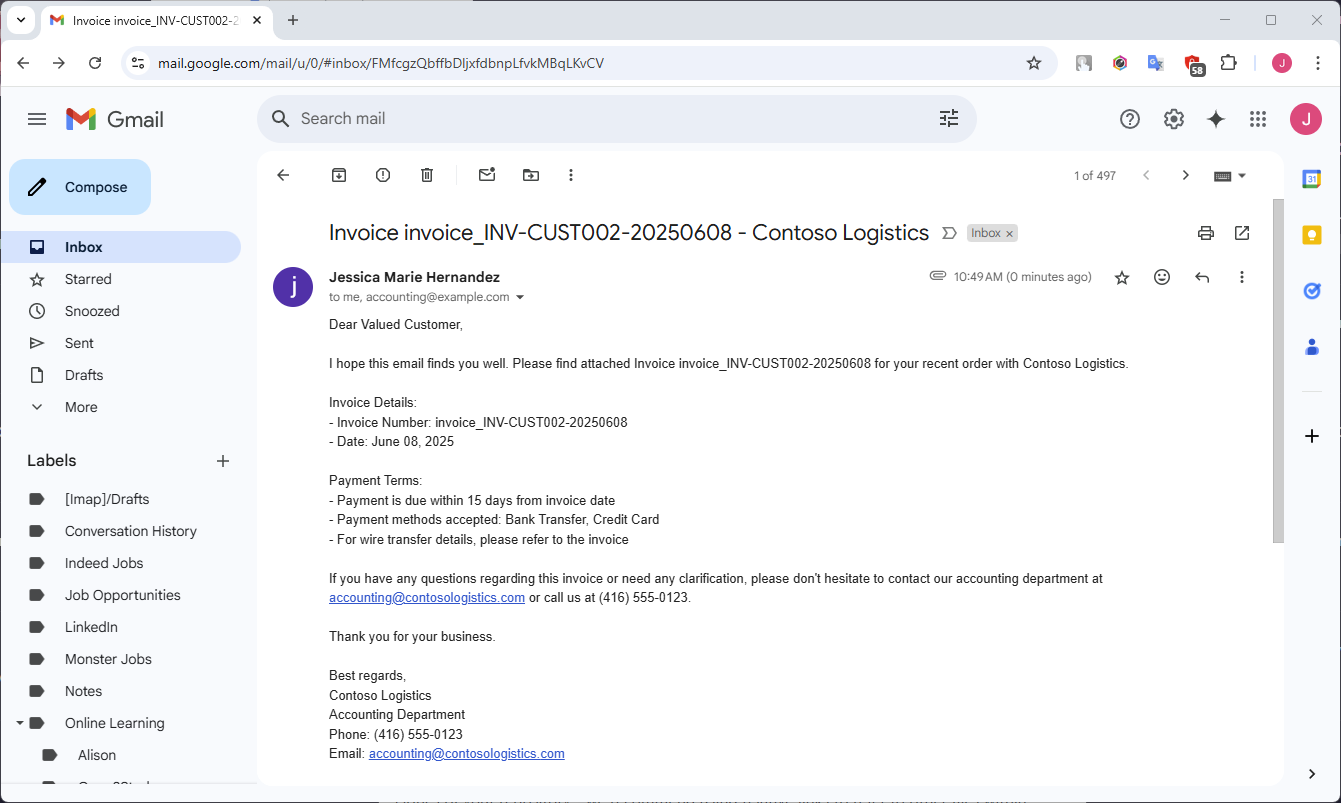Viewport: 1341px width, 803px height.
Task: Click the Compose button
Action: [x=80, y=187]
